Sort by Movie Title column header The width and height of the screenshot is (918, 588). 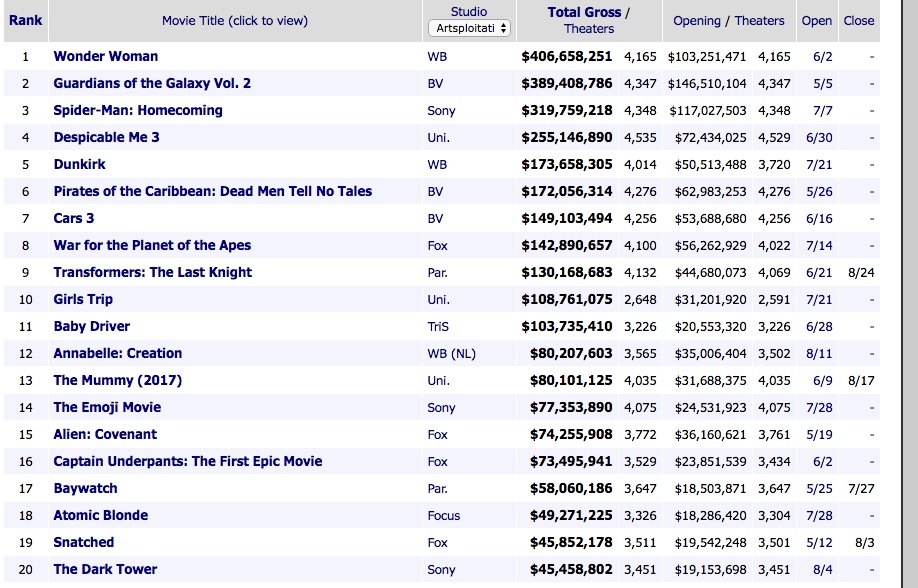point(235,20)
